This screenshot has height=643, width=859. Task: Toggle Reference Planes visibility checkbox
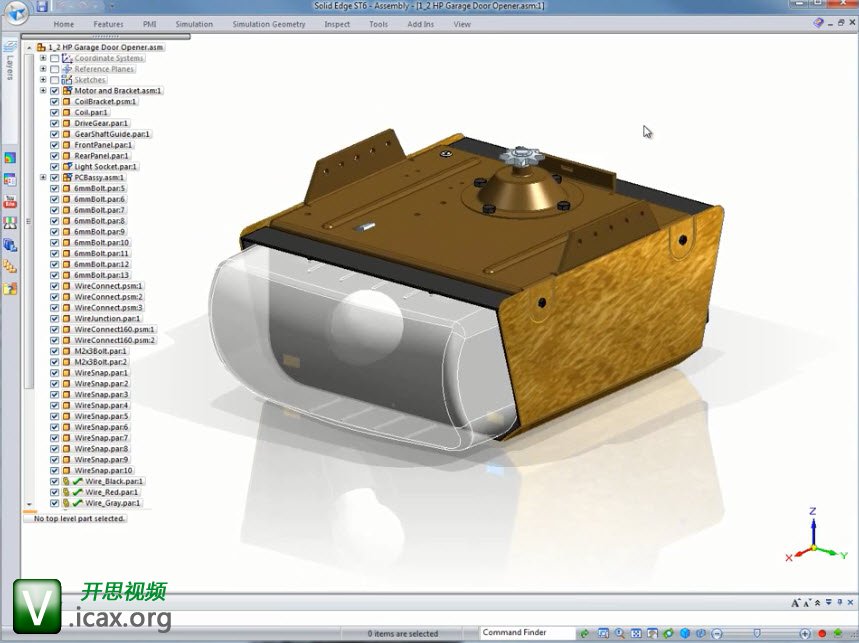click(55, 69)
